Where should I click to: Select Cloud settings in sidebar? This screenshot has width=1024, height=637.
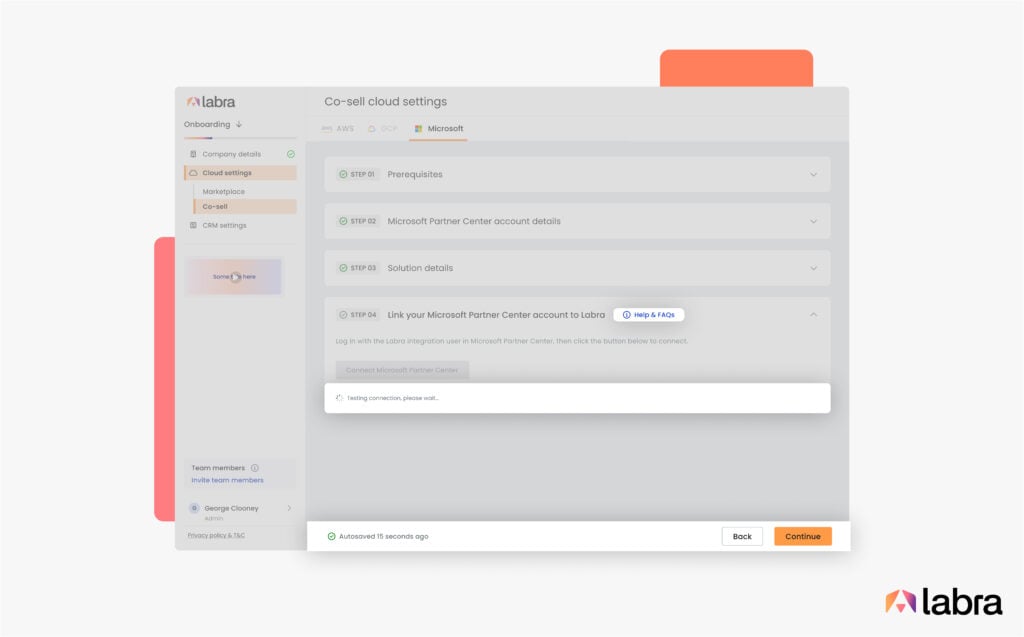click(240, 172)
